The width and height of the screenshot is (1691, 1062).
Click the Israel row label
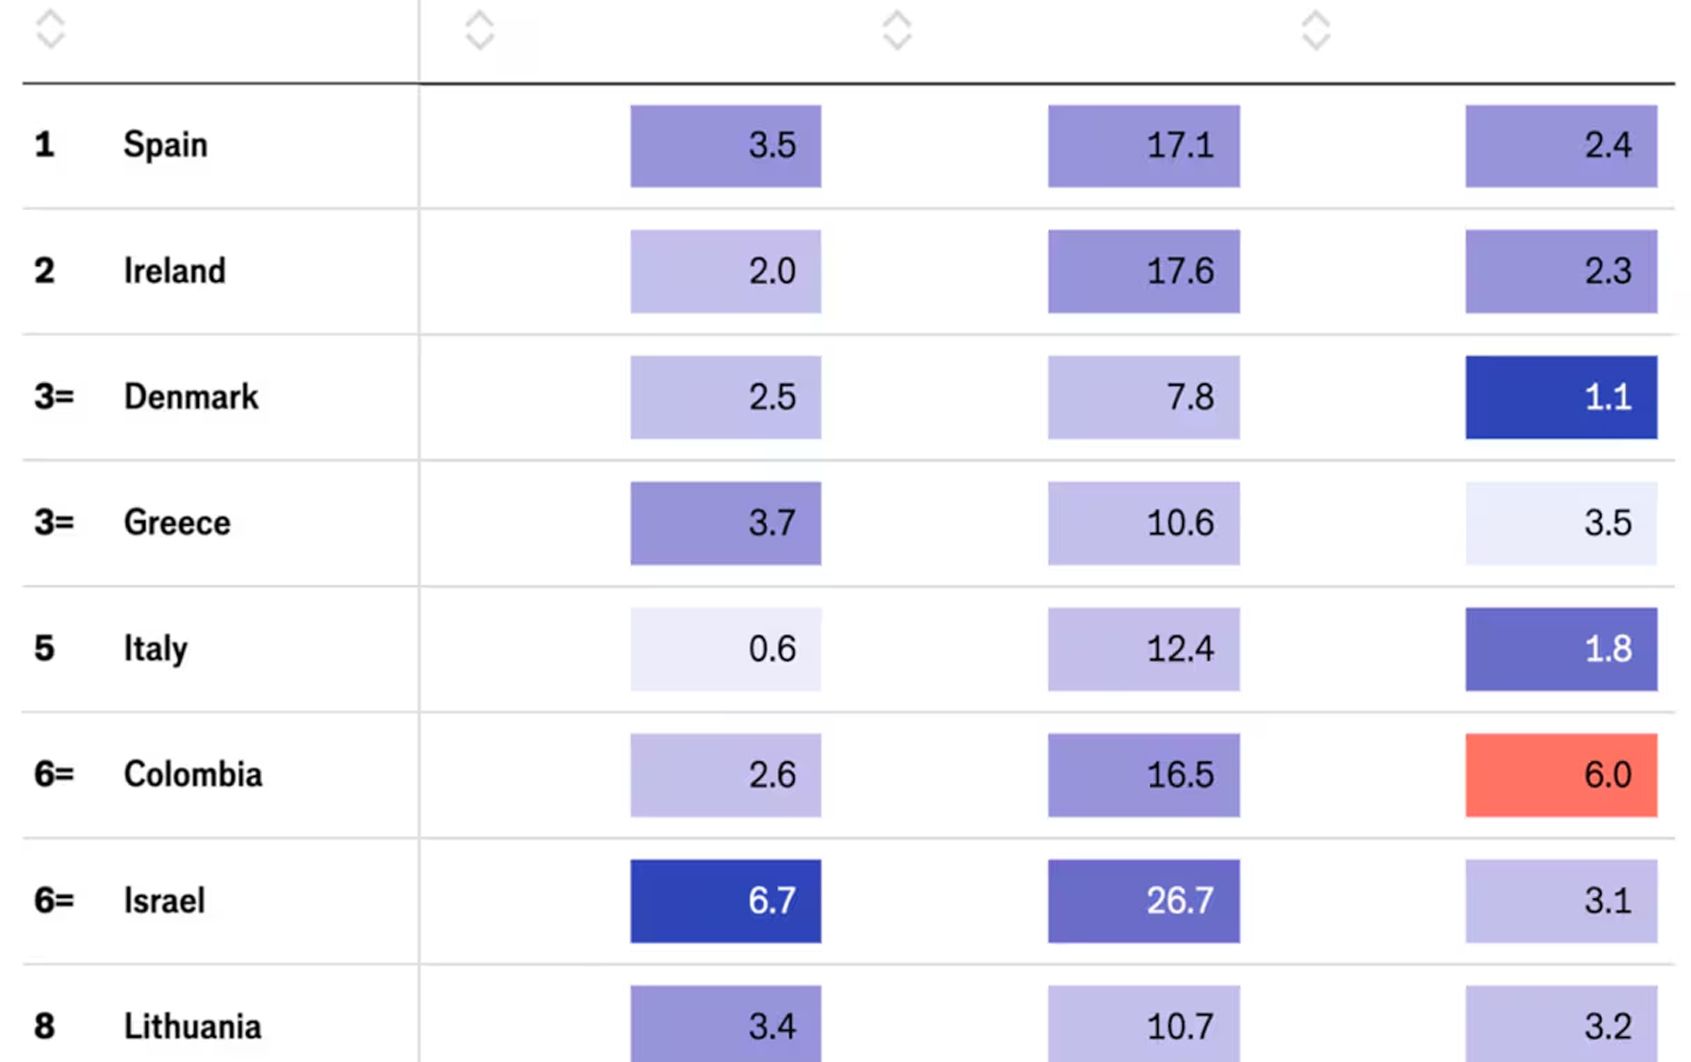tap(164, 901)
